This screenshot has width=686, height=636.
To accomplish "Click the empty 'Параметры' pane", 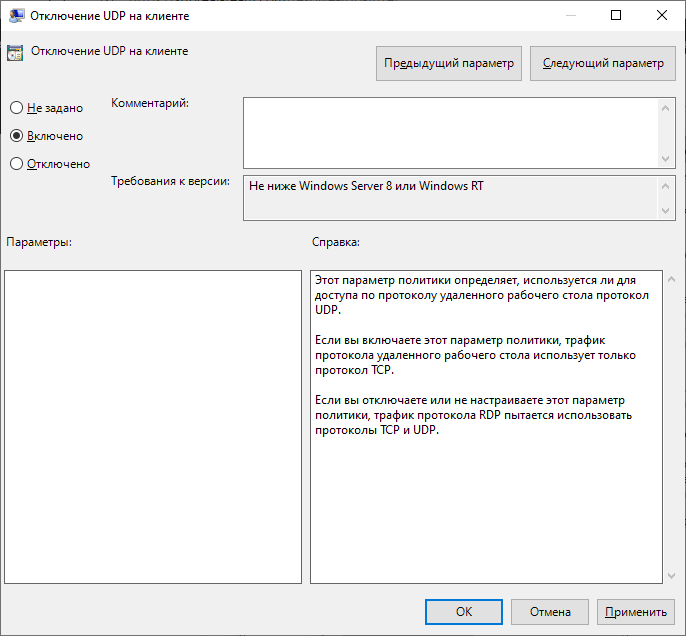I will (x=153, y=426).
